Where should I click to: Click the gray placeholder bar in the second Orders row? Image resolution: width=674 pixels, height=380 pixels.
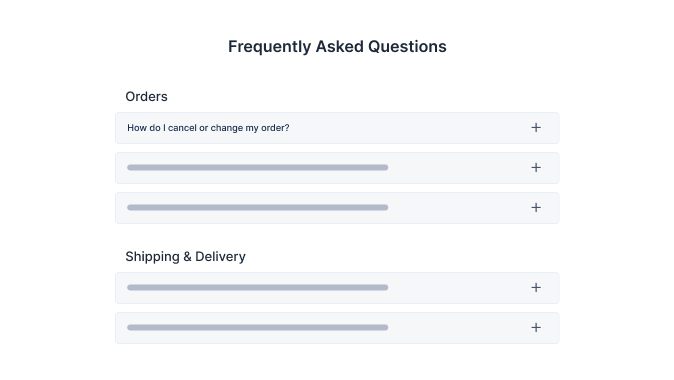point(257,168)
